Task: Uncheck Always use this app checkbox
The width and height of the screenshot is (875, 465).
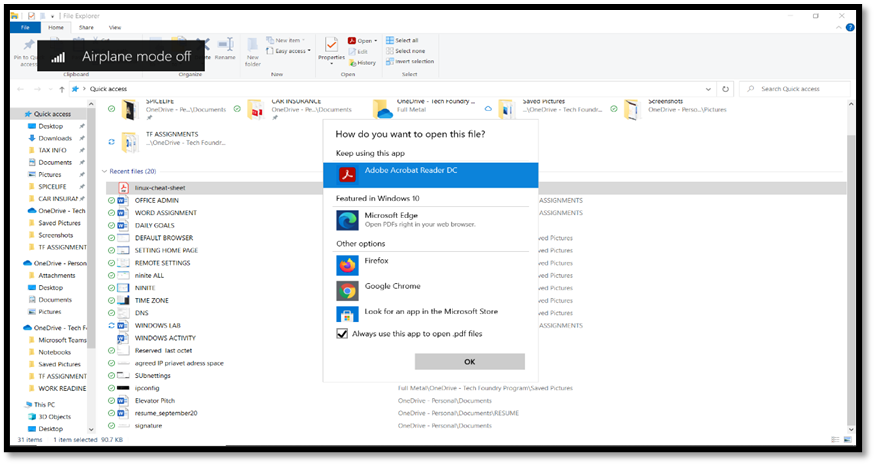Action: tap(342, 334)
